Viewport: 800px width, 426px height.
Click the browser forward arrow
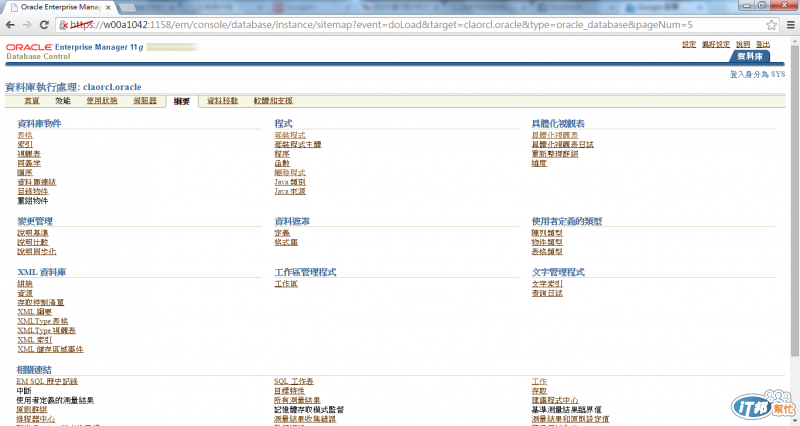[x=27, y=24]
